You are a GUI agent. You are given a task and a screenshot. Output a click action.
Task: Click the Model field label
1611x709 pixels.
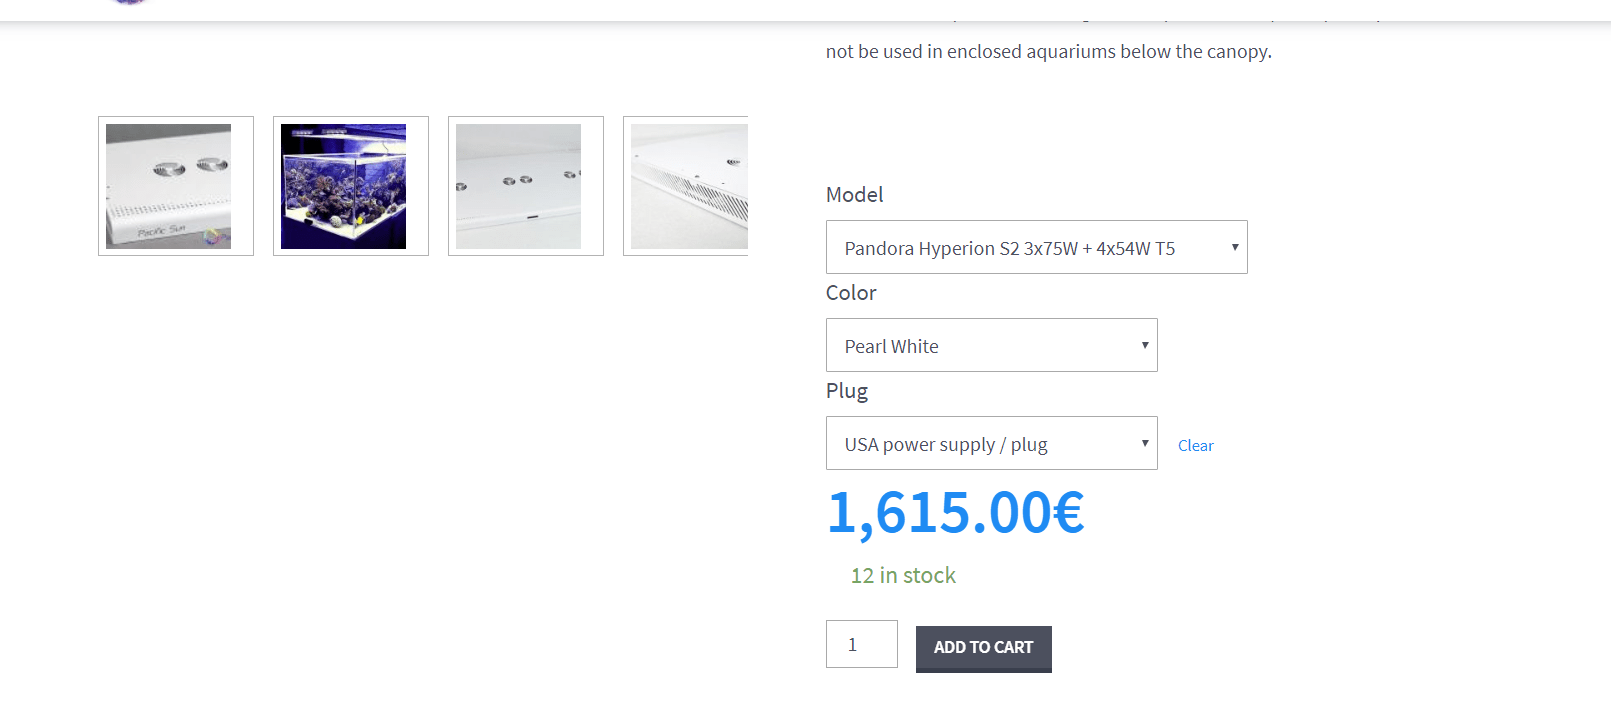(854, 195)
